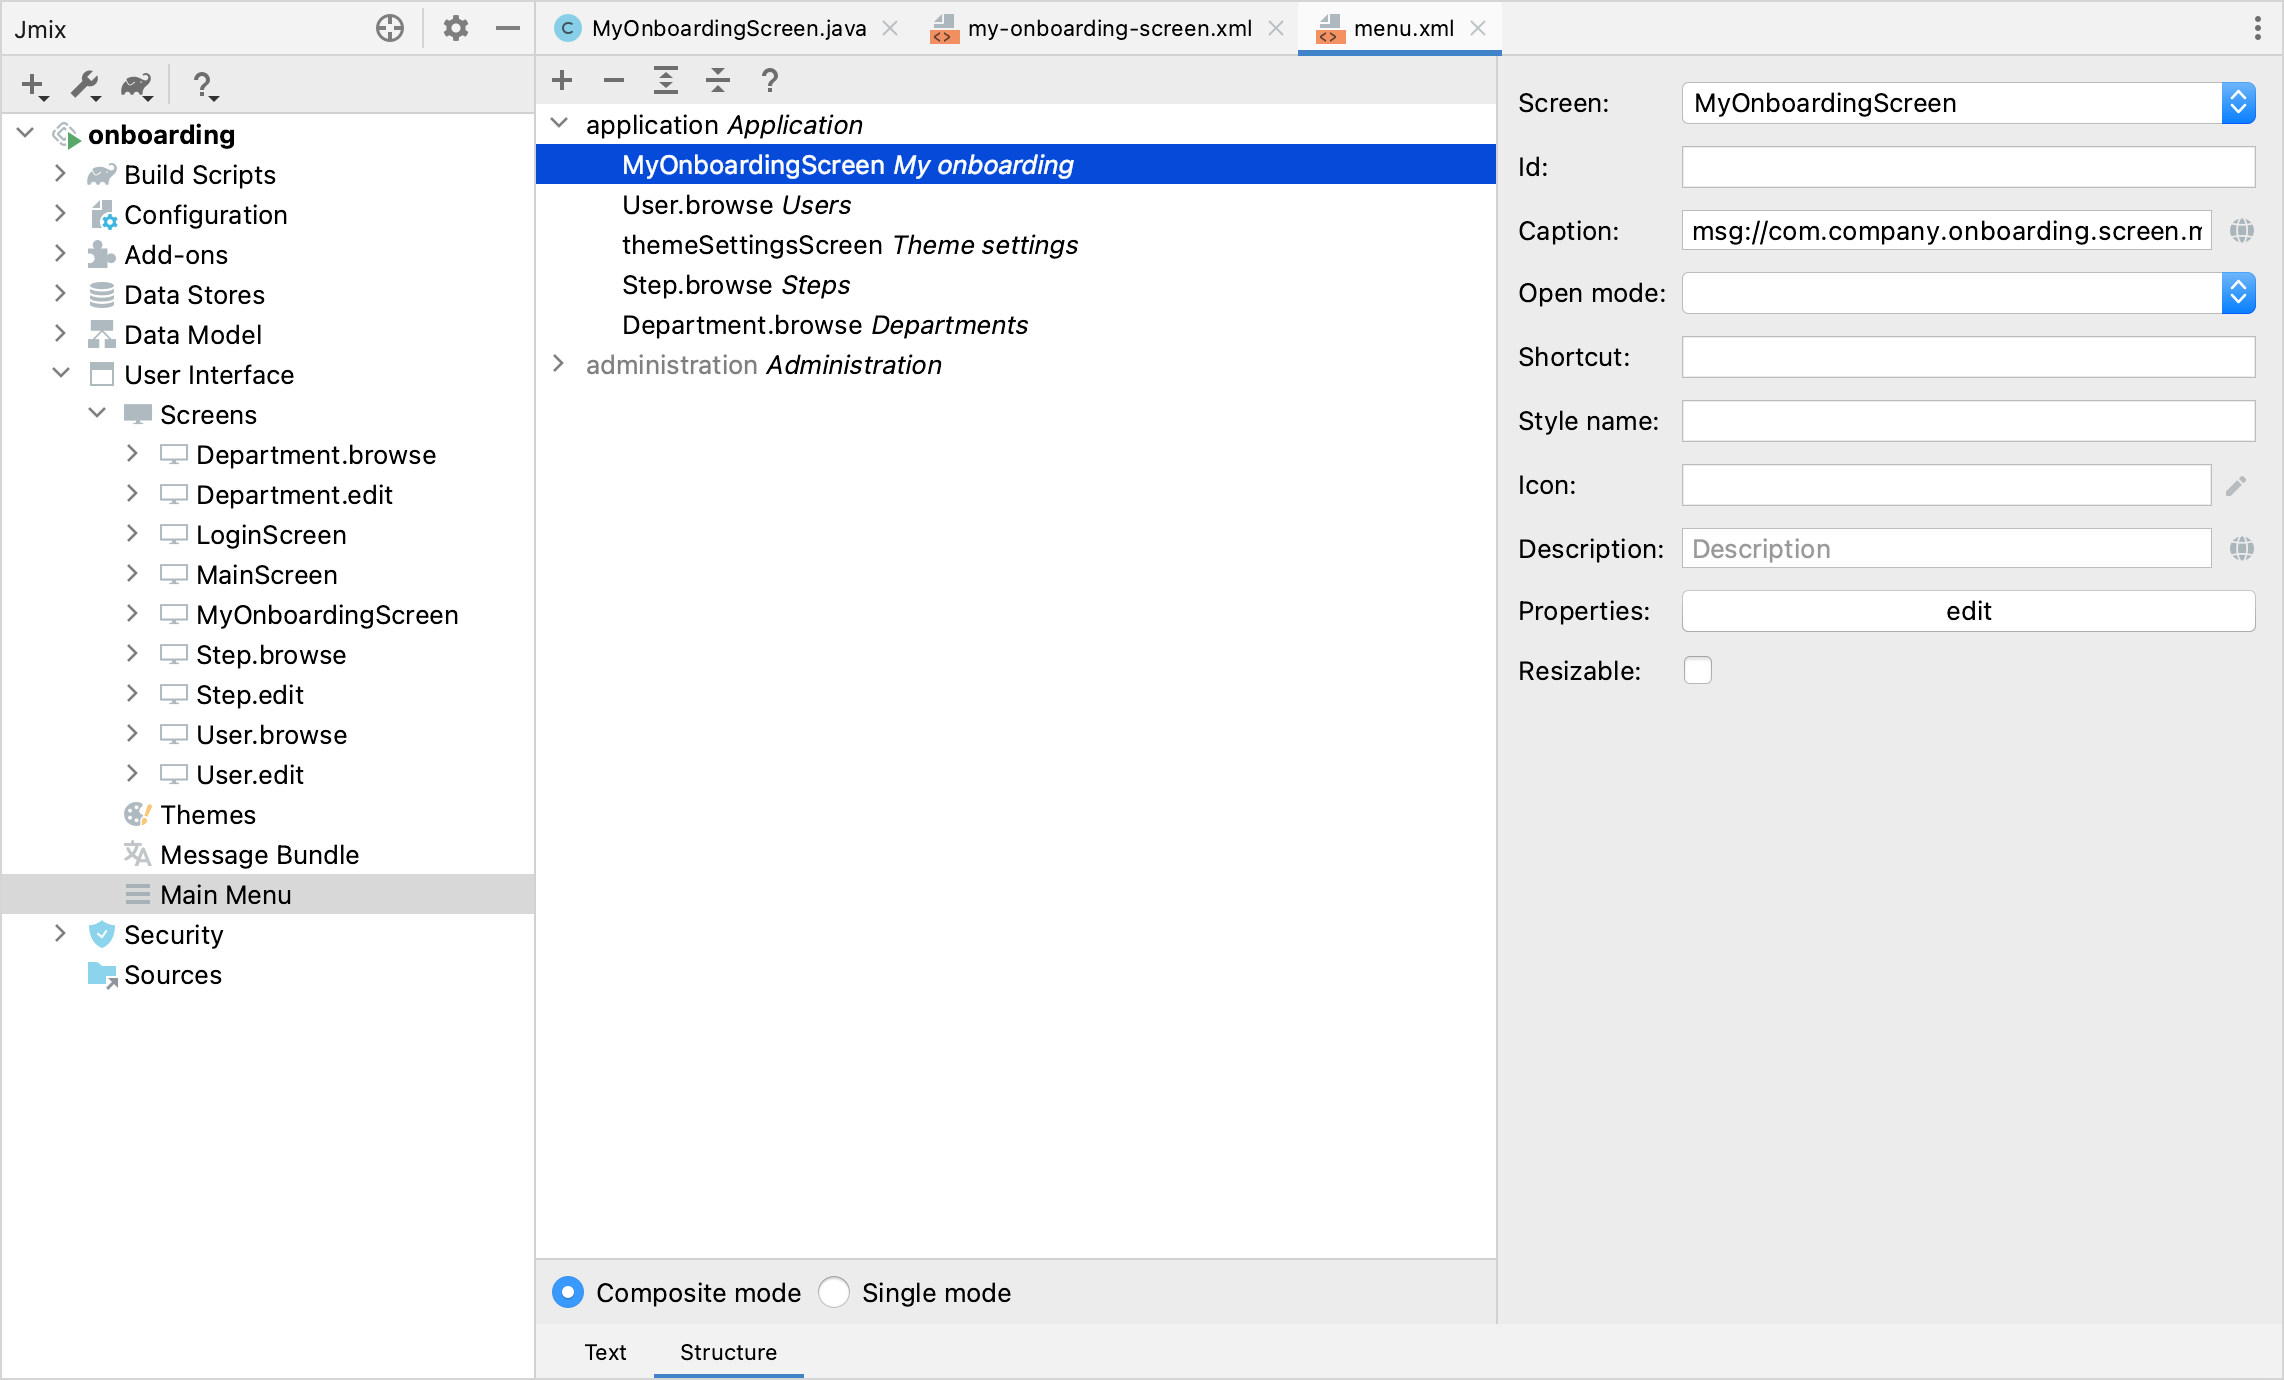2284x1380 pixels.
Task: Expand the MyOnboardingScreen node in Screens
Action: point(132,613)
